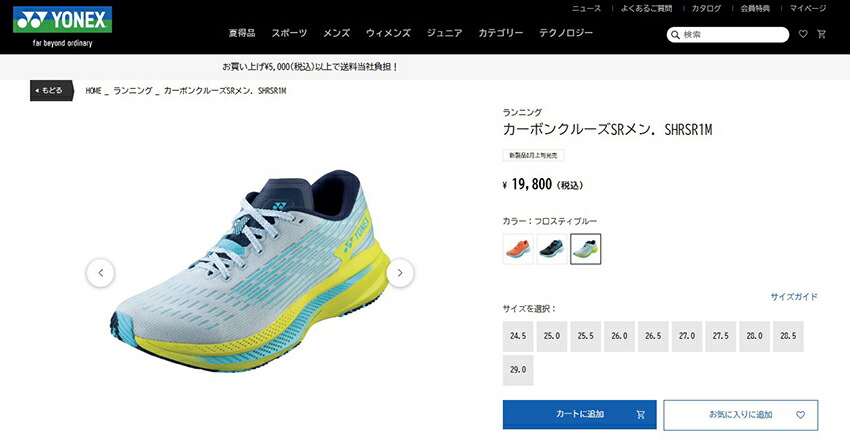This screenshot has height=445, width=850.
Task: Show the previous product image arrow
Action: [100, 273]
